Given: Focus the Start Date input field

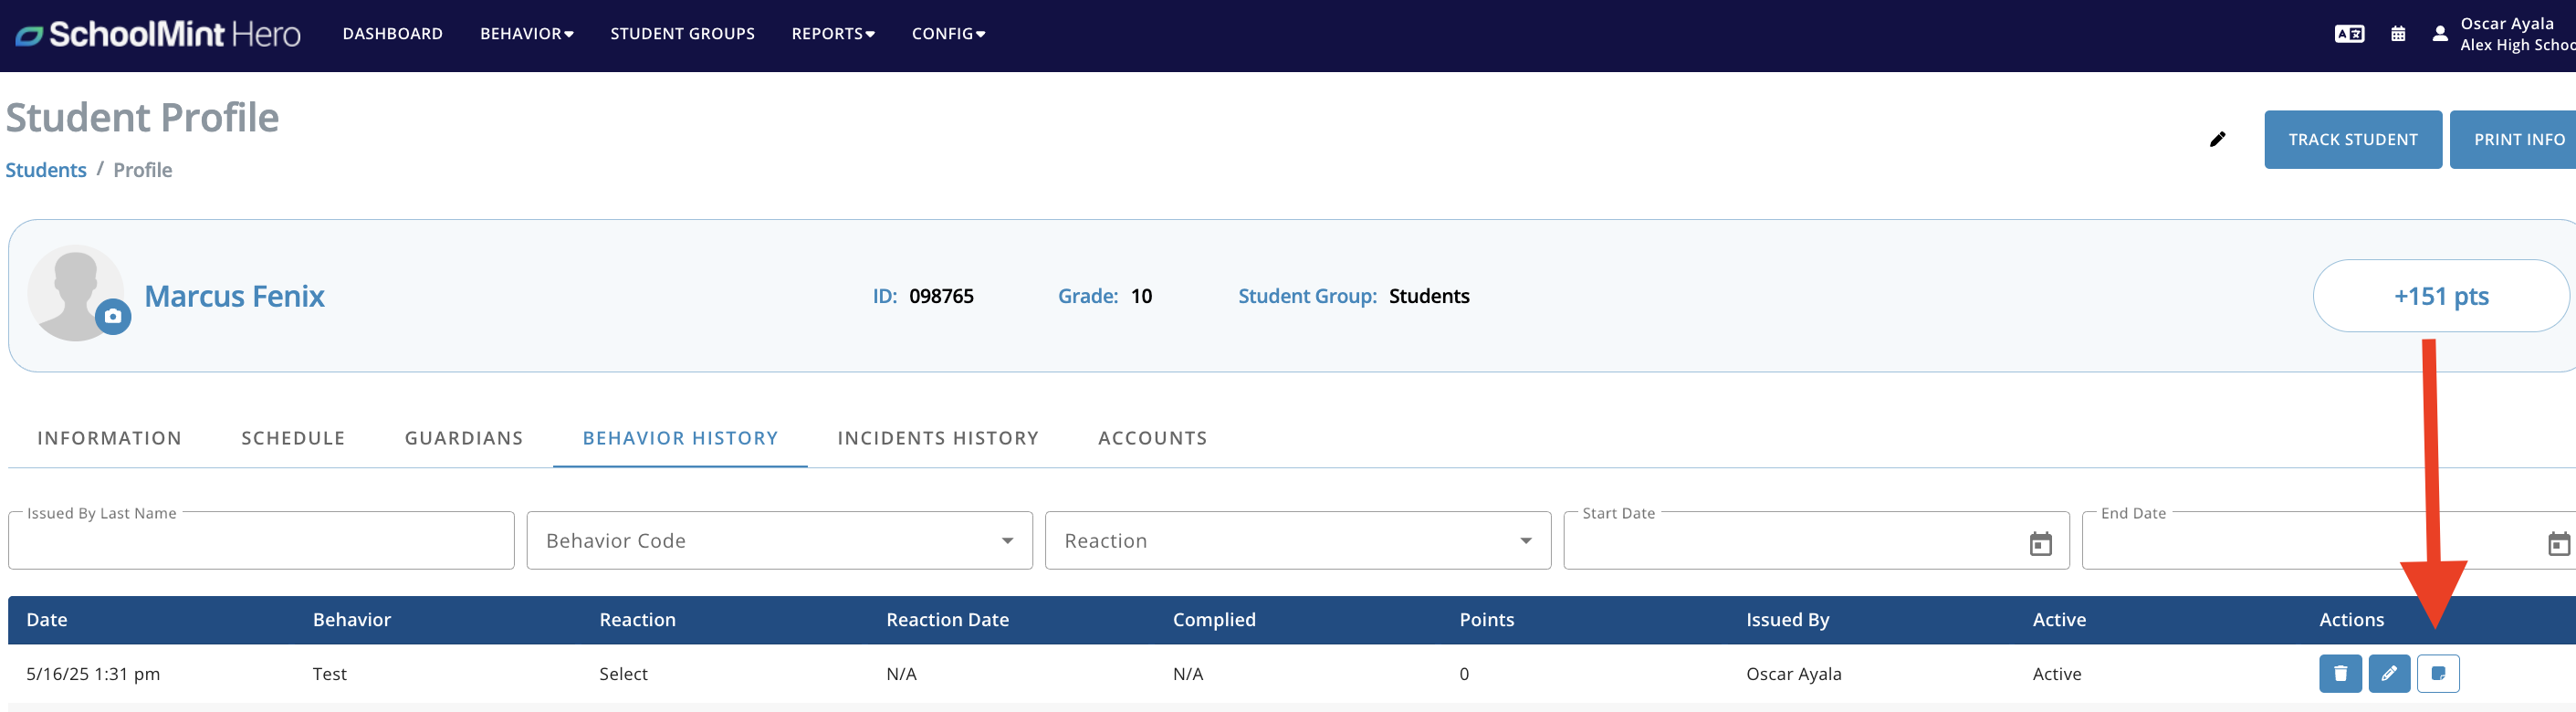Looking at the screenshot, I should (x=1816, y=543).
